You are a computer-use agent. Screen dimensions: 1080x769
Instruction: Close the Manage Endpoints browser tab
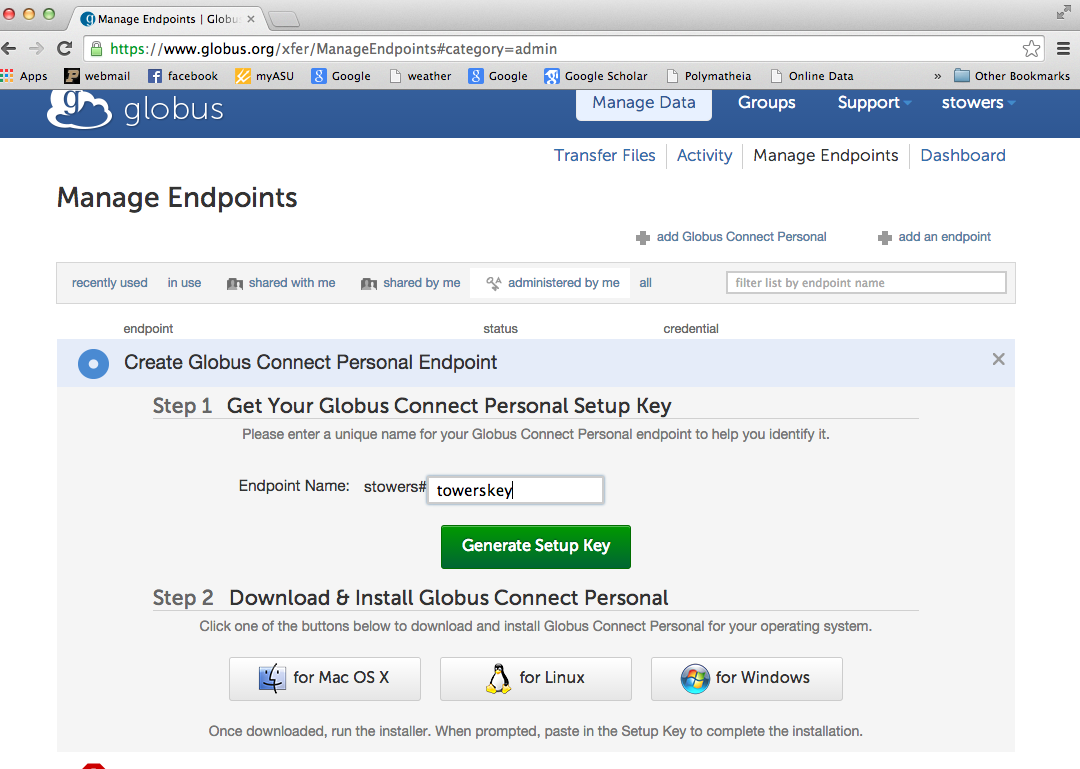tap(251, 19)
